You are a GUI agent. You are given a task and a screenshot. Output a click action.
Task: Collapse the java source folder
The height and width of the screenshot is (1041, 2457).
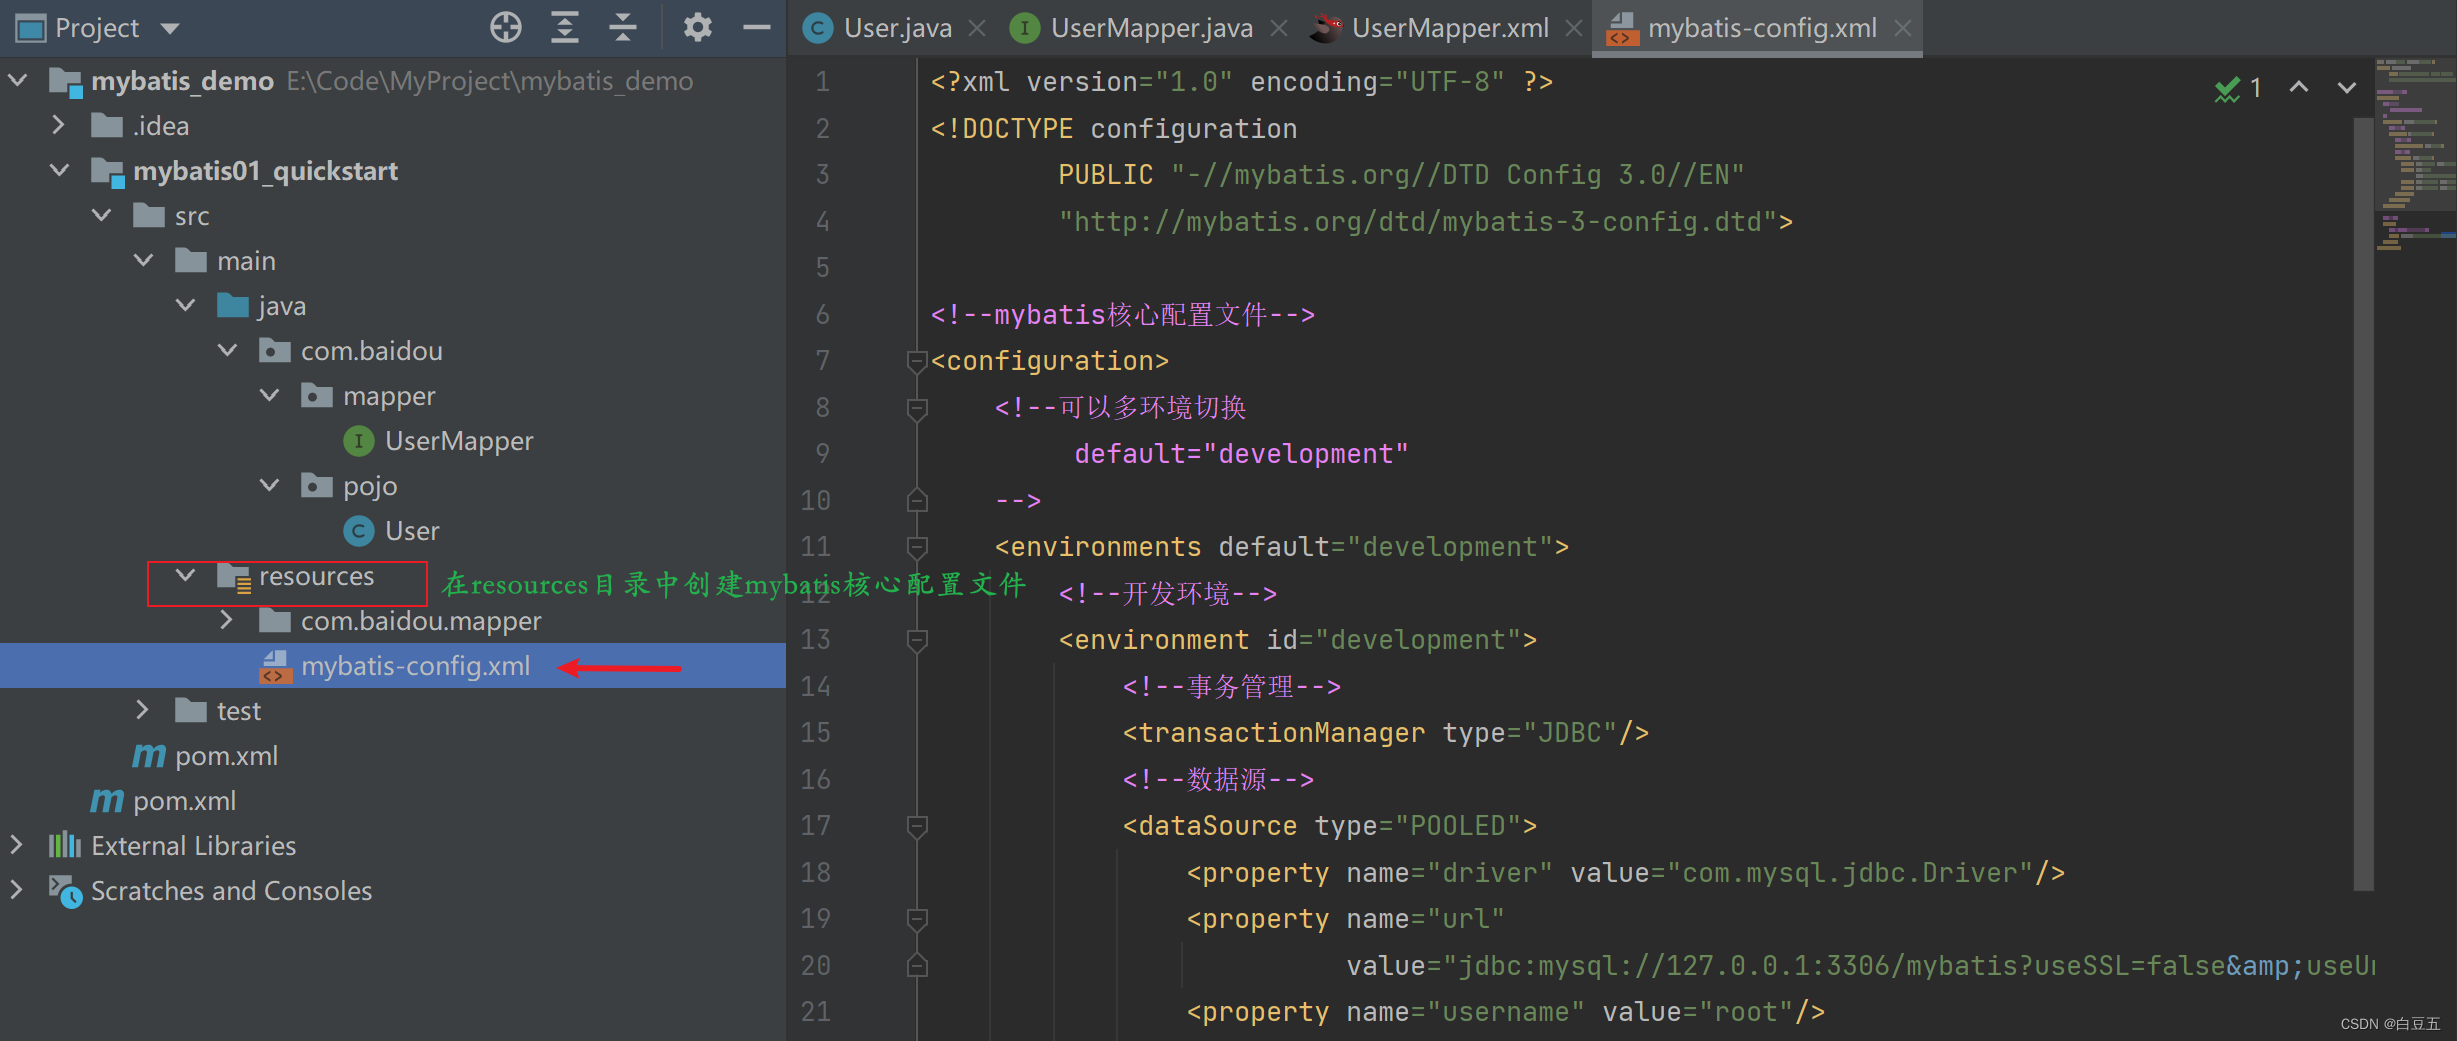click(186, 305)
